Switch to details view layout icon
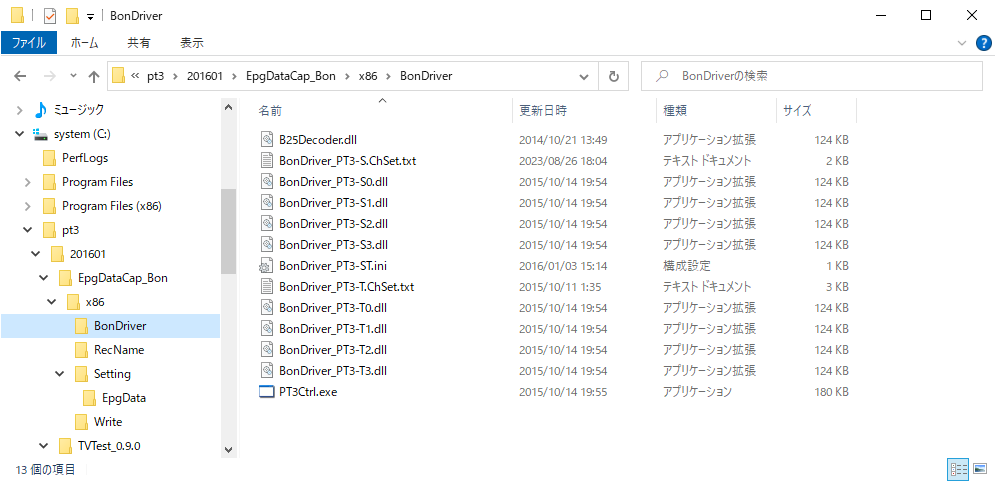This screenshot has width=996, height=482. coord(957,469)
